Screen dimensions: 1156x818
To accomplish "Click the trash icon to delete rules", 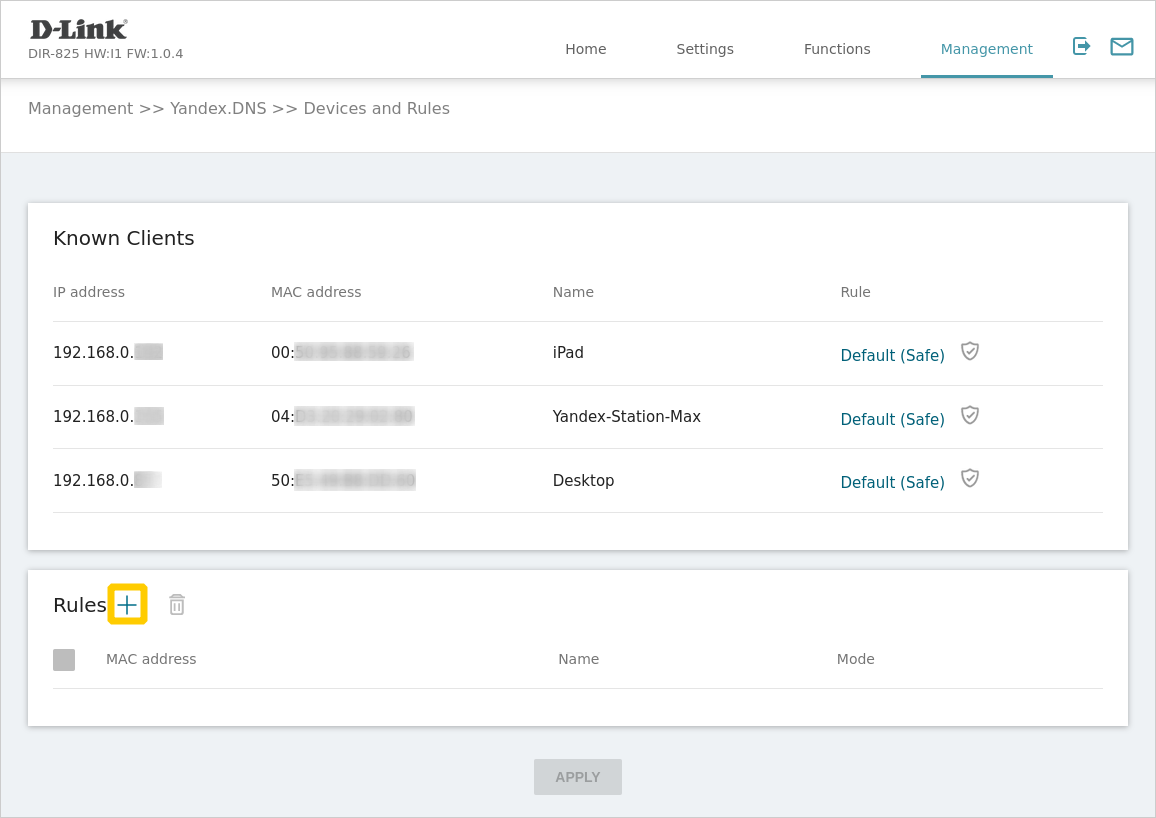I will (177, 604).
